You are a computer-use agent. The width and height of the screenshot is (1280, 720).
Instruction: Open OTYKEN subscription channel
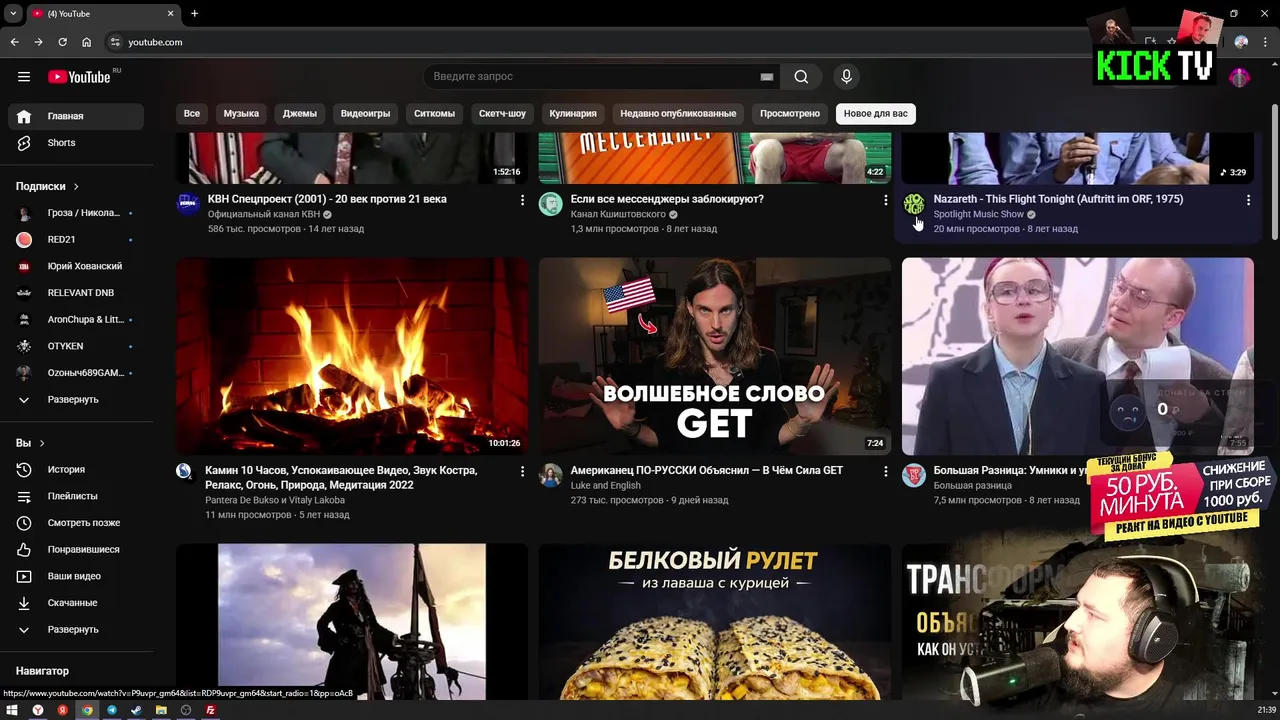[x=76, y=346]
